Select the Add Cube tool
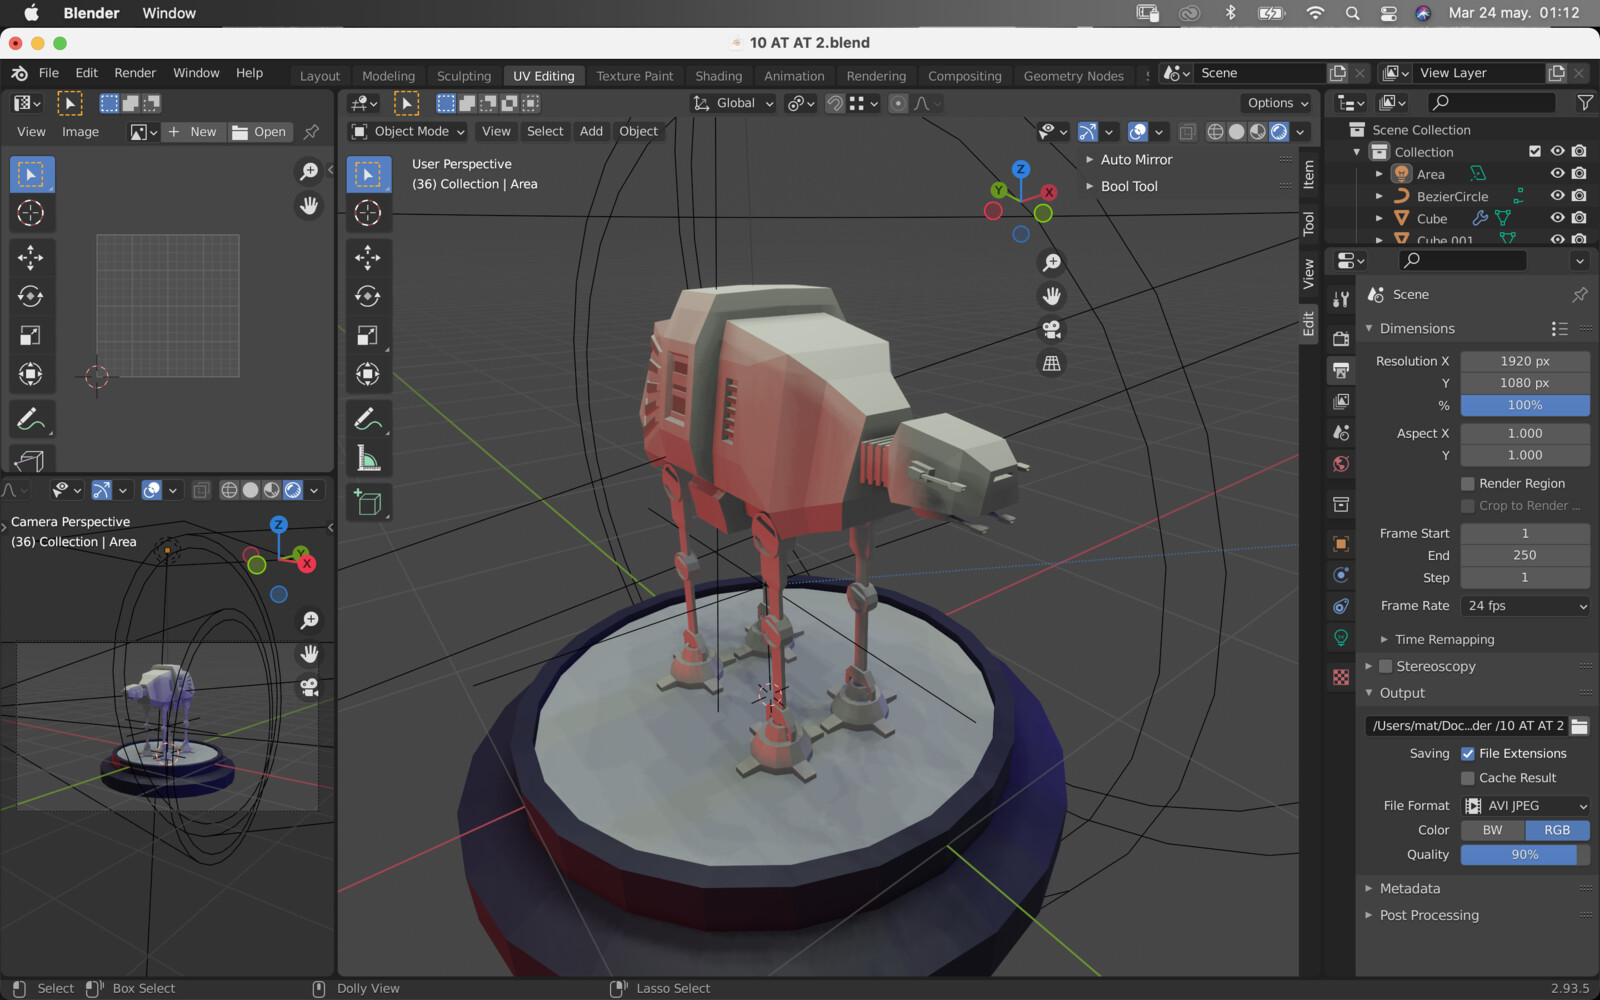 coord(368,503)
